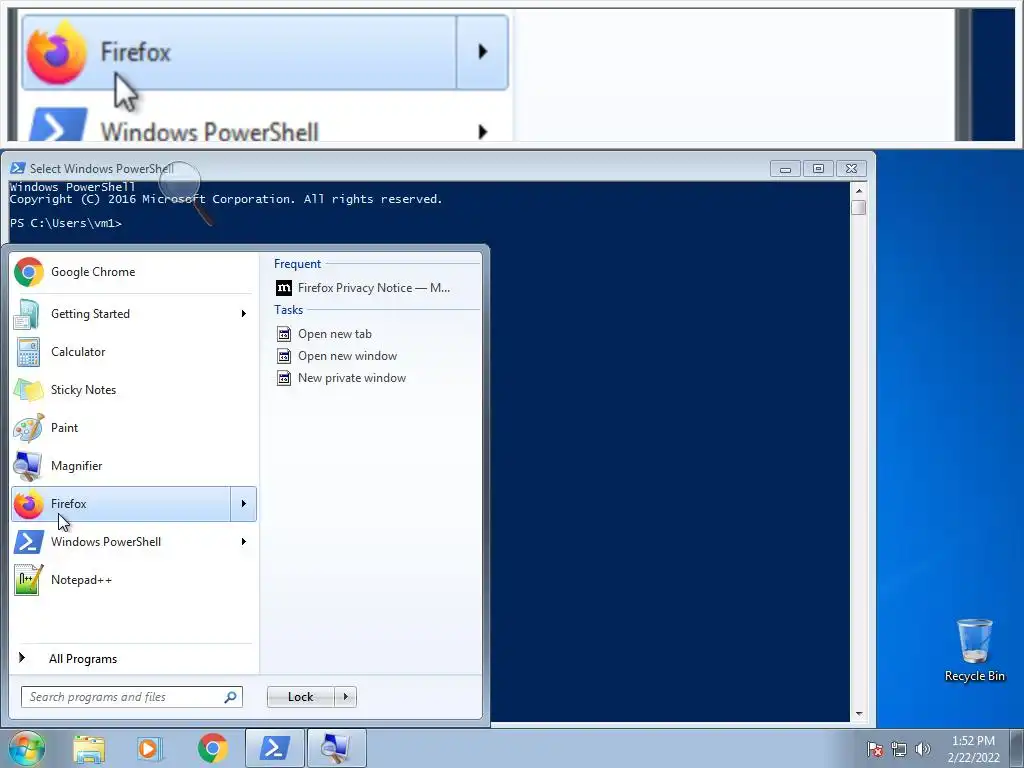
Task: Close the PowerShell window
Action: pos(852,168)
